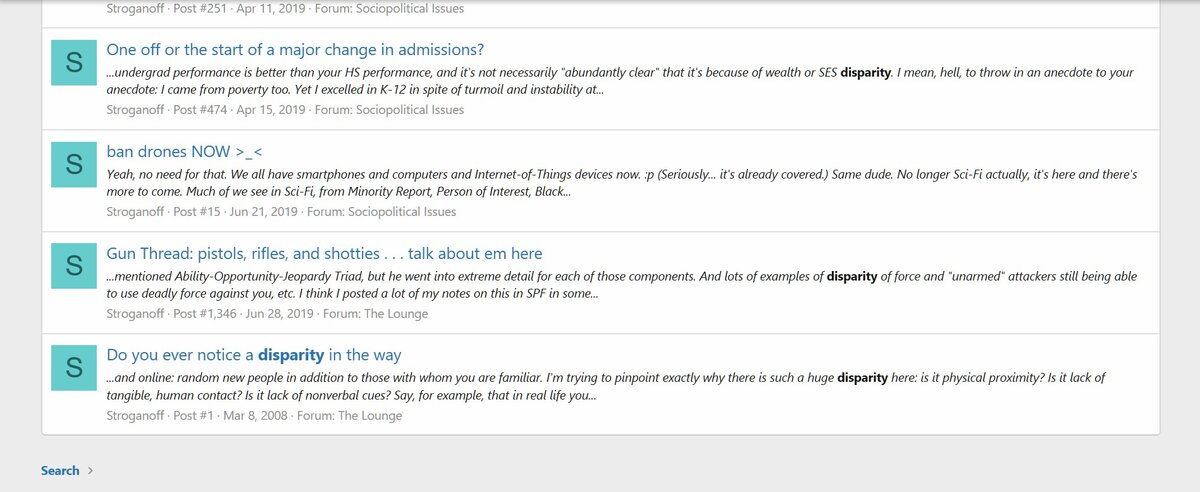Click the chevron after Search breadcrumb
Viewport: 1200px width, 492px height.
(x=90, y=470)
